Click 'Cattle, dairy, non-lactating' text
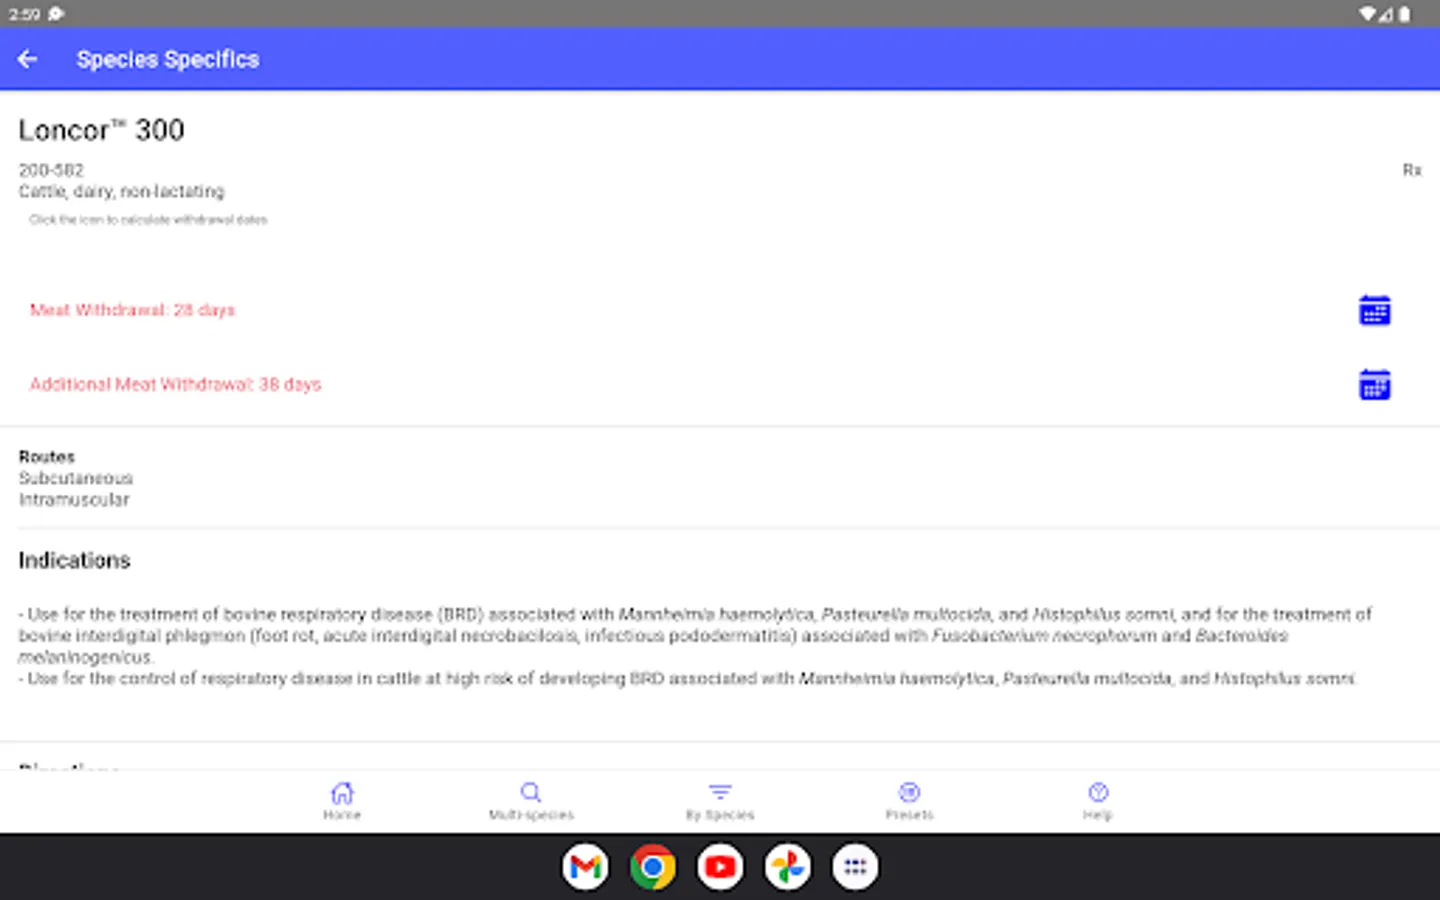1440x900 pixels. click(x=121, y=191)
